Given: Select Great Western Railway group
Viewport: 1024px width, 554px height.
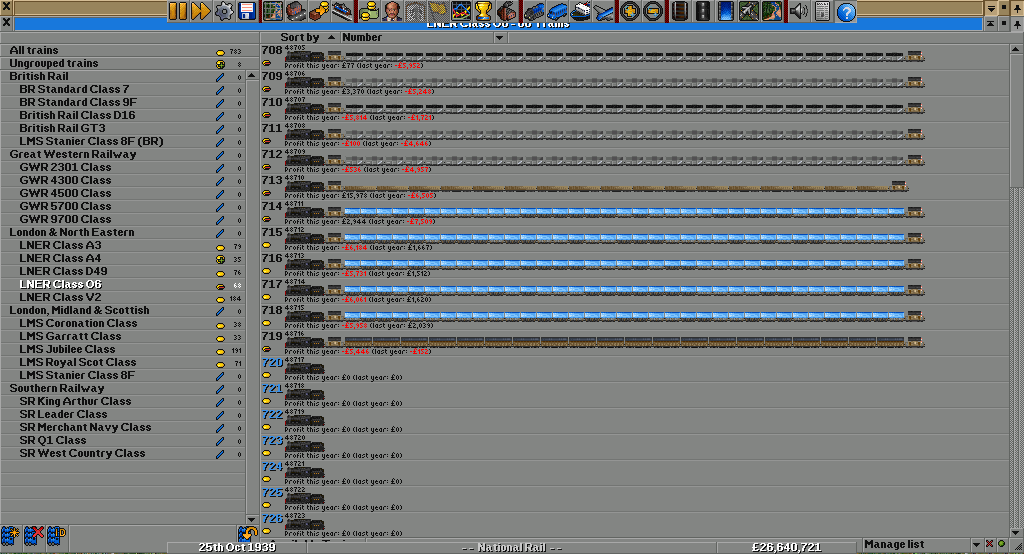Looking at the screenshot, I should 123,154.
